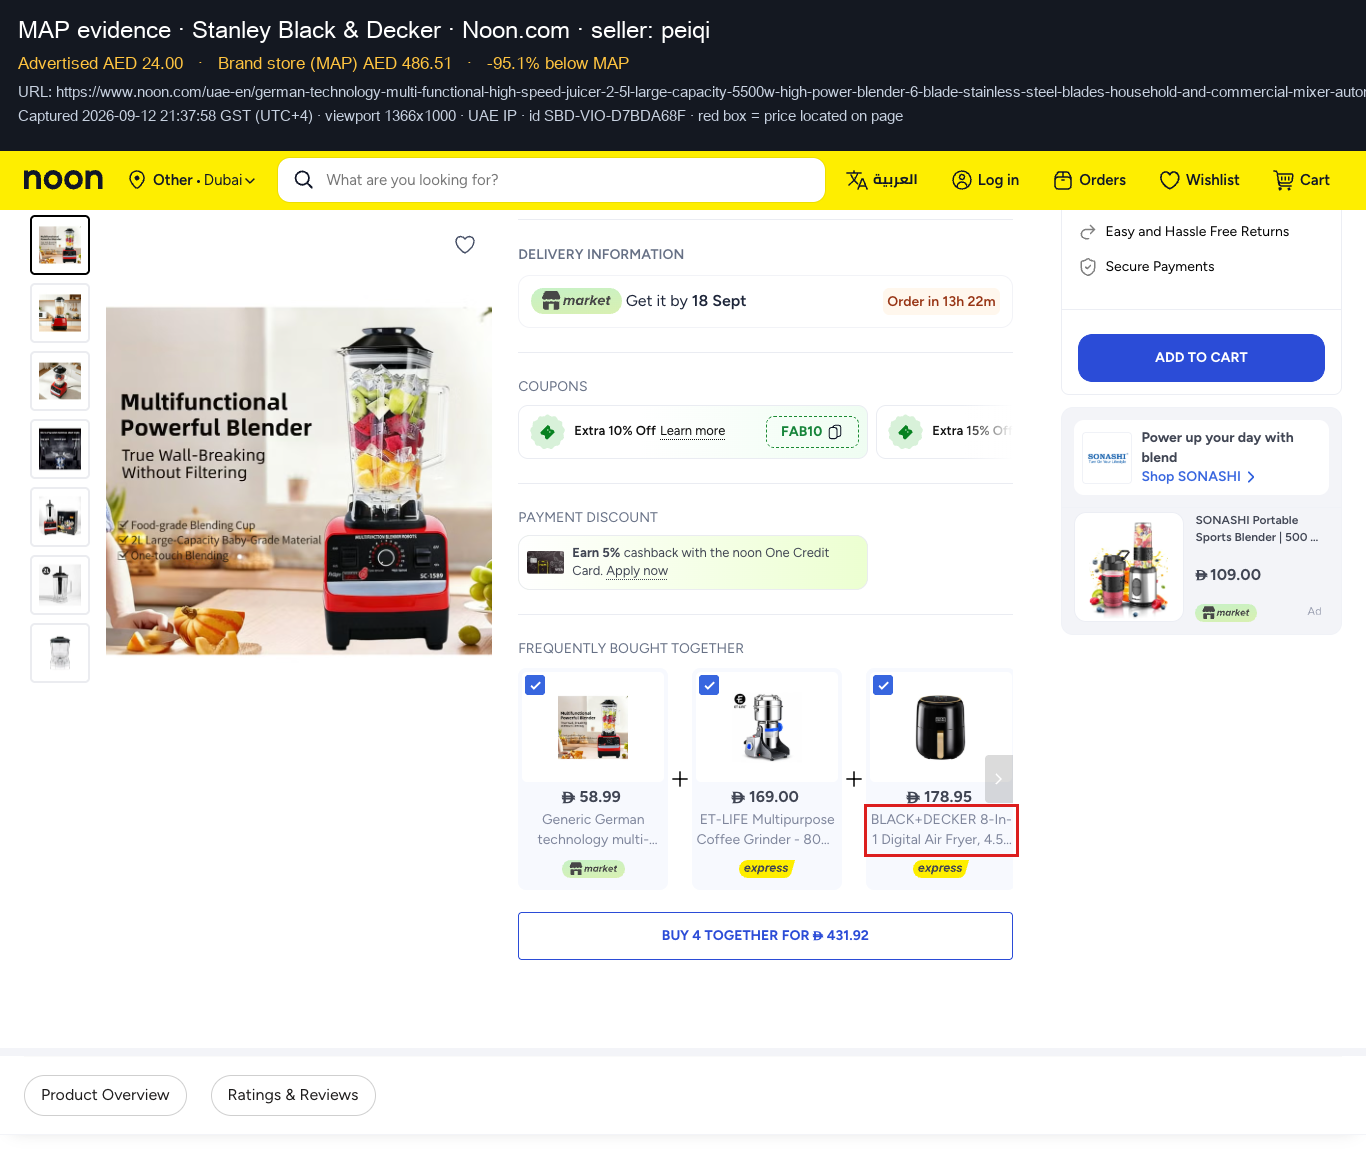Click the 109.00 price in the ad
Viewport: 1366px width, 1150px height.
tap(1228, 575)
